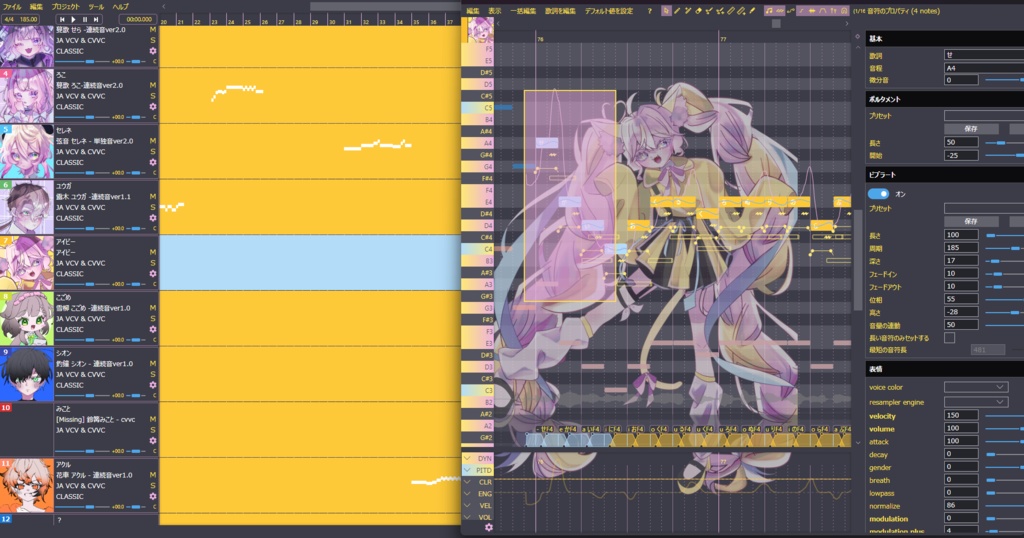
Task: Open settings gear for the セレネ track
Action: click(x=153, y=162)
